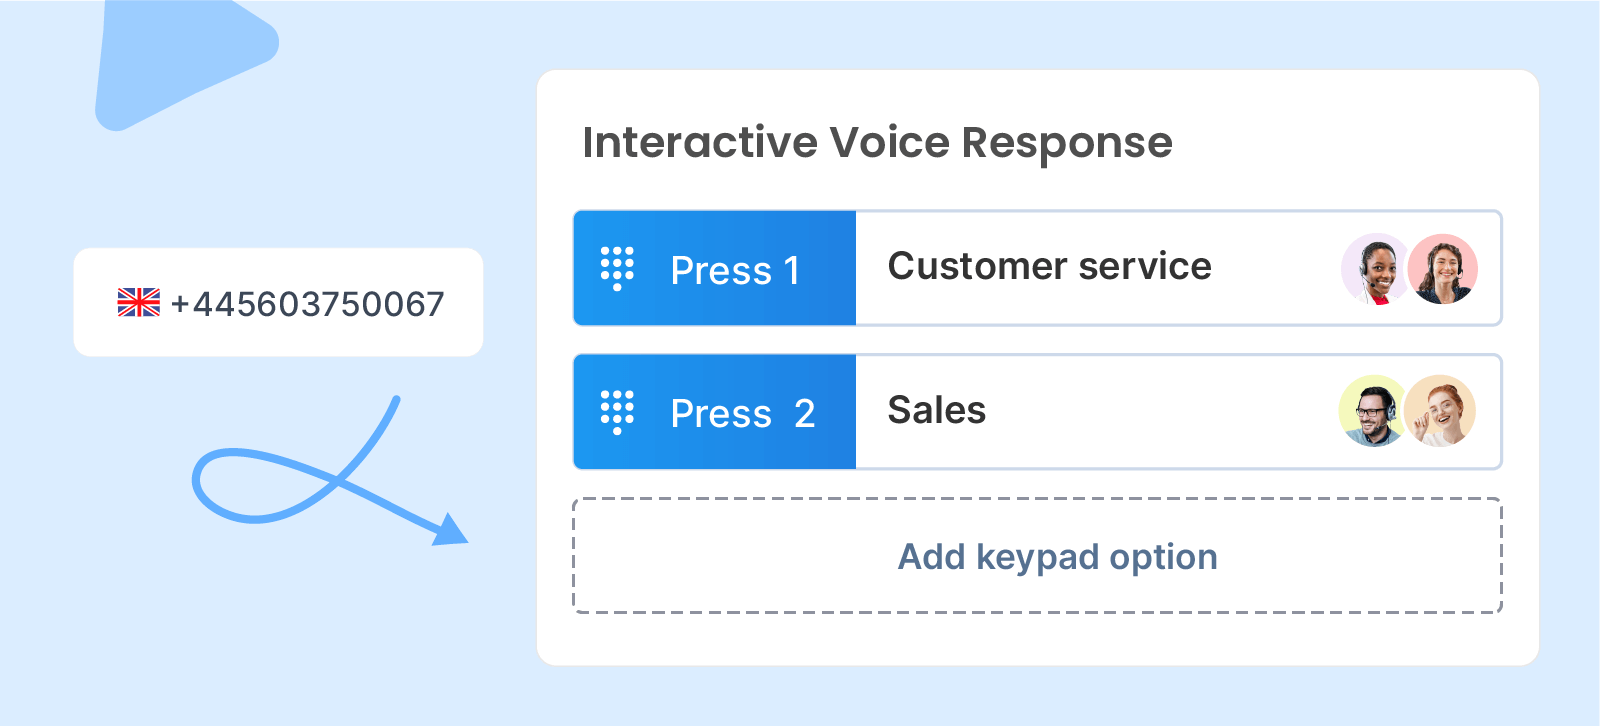Click the bearded man with glasses avatar
This screenshot has width=1600, height=726.
1373,411
